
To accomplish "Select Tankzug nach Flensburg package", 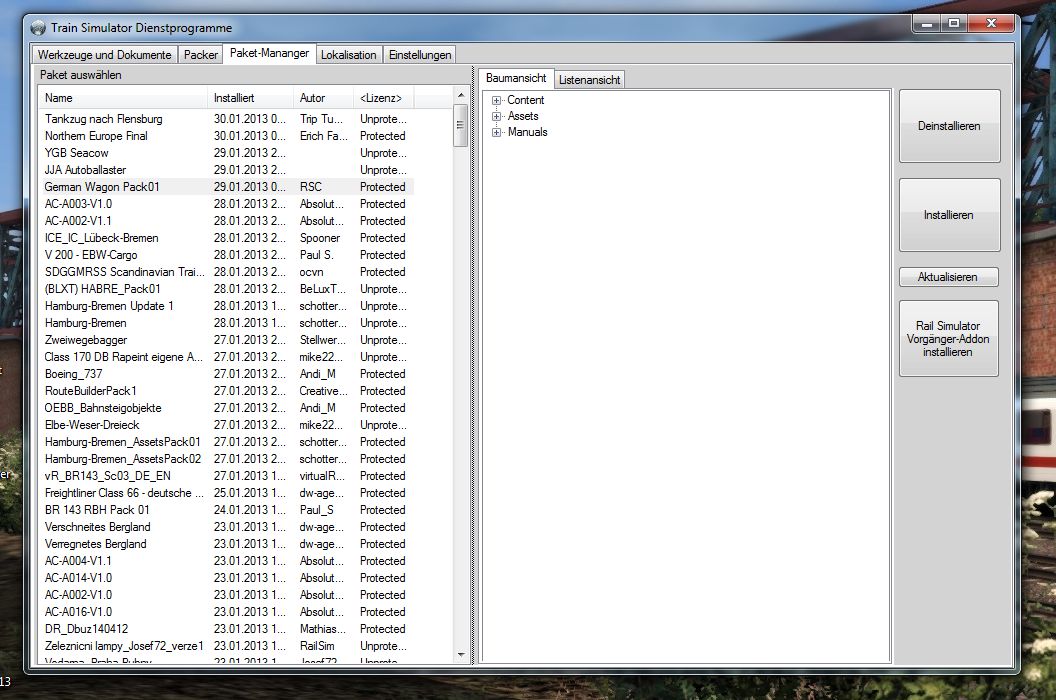I will coord(226,119).
